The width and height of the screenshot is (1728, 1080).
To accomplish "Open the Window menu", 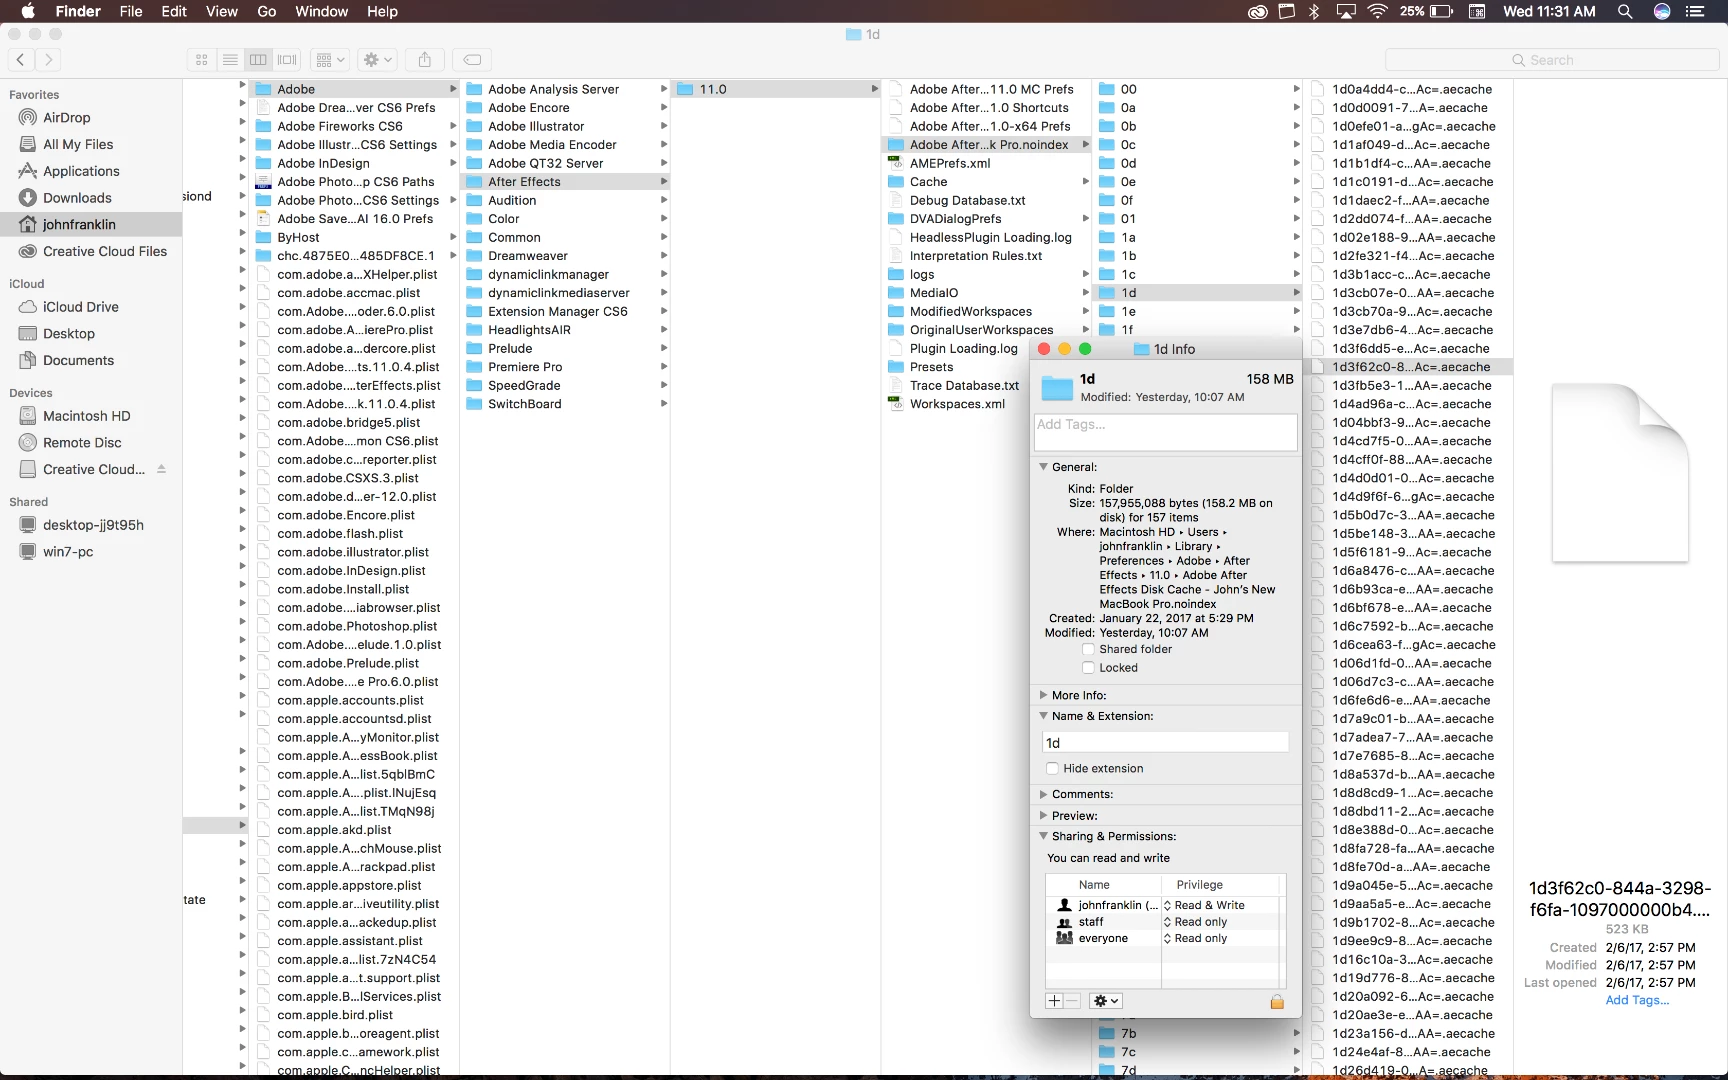I will (x=322, y=11).
